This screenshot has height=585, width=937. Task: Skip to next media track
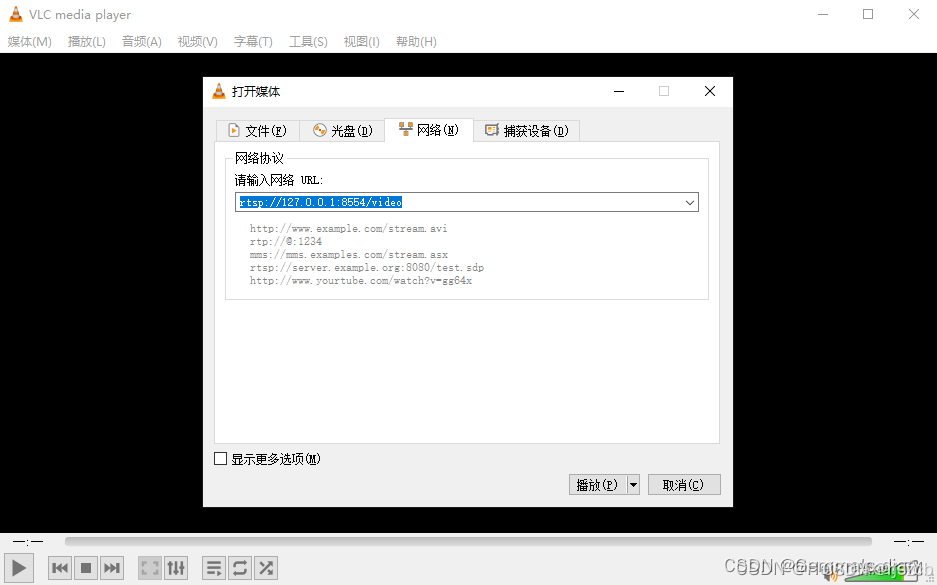tap(112, 568)
